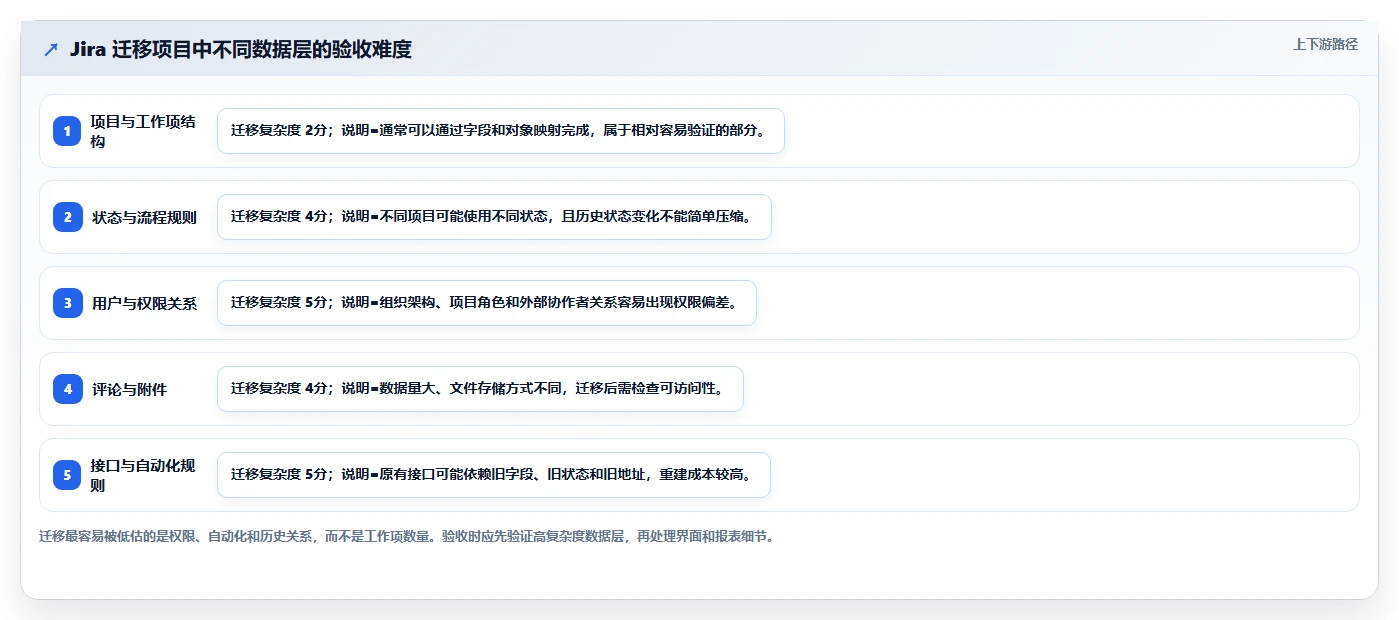Open the box about 组织架构、项目角色 权限偏差

(x=487, y=303)
